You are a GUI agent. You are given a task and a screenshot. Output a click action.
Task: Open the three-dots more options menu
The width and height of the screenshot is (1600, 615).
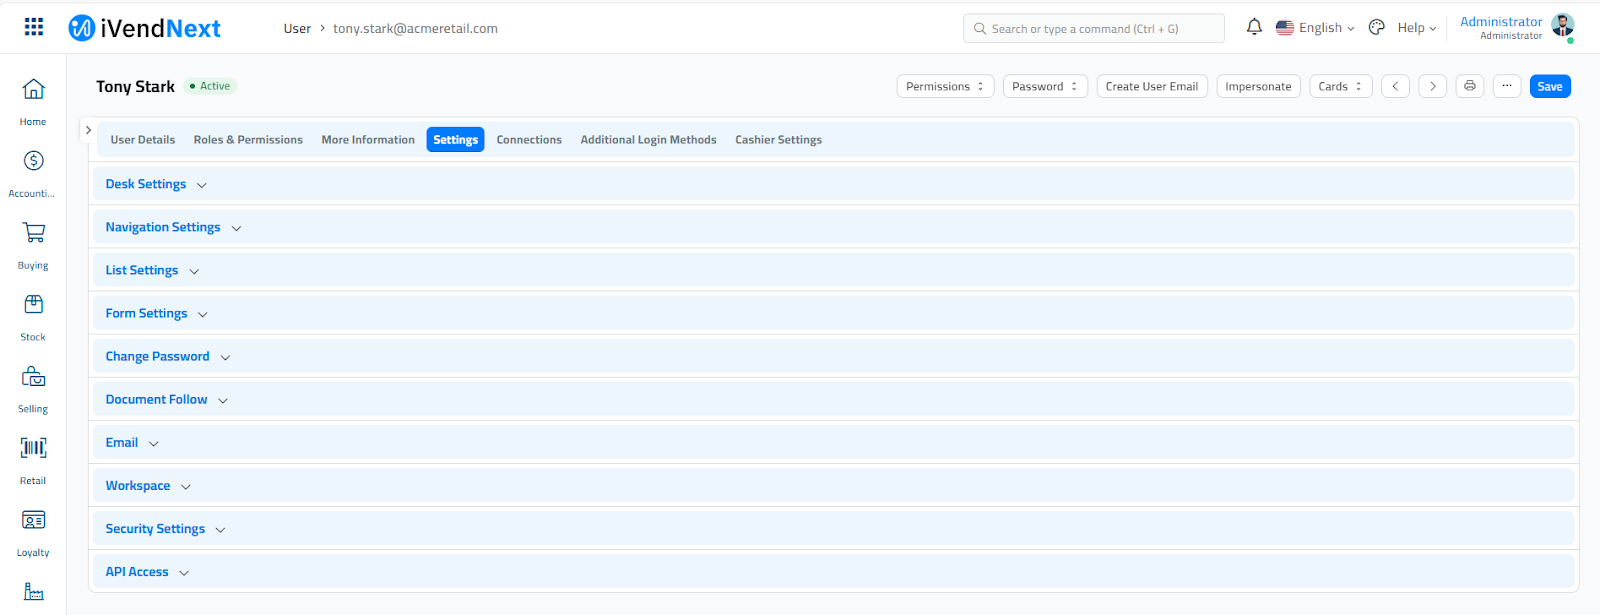click(1506, 86)
